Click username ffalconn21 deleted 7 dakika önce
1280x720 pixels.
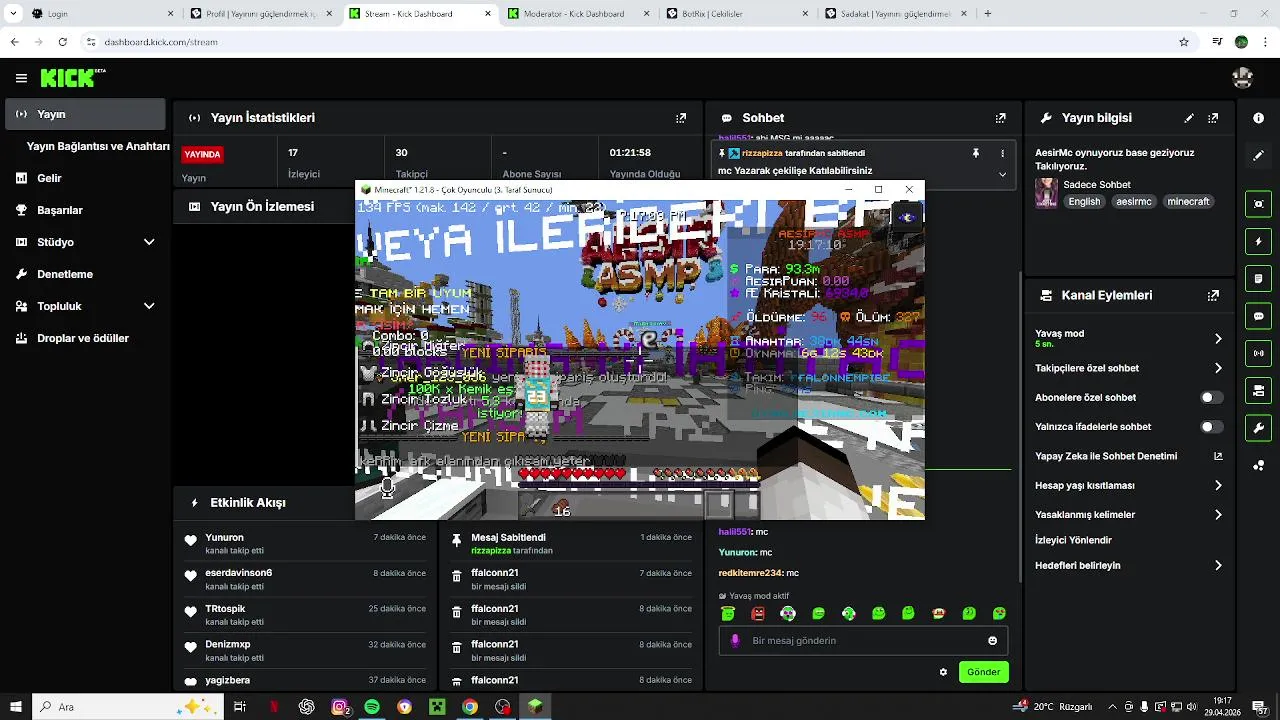494,573
